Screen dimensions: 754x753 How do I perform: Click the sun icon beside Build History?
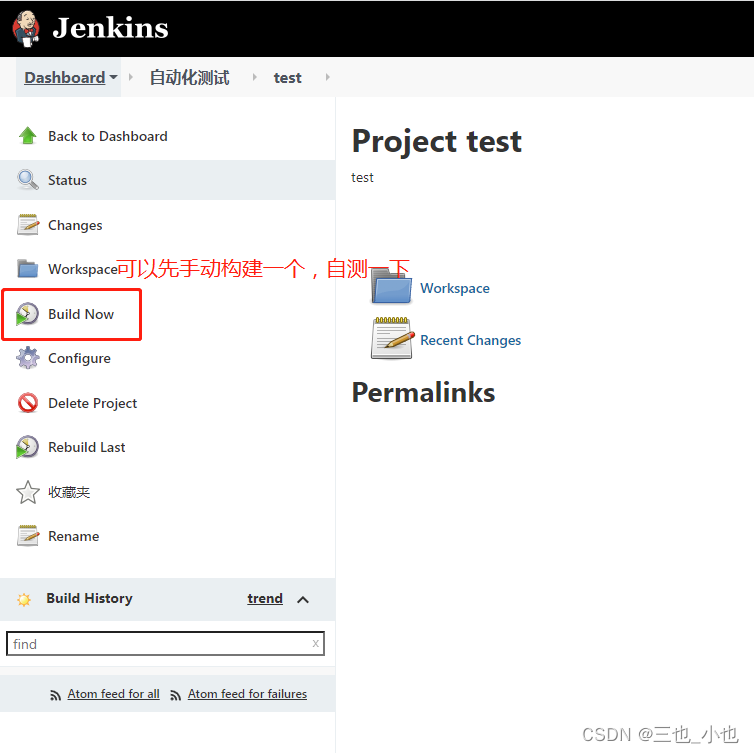24,600
